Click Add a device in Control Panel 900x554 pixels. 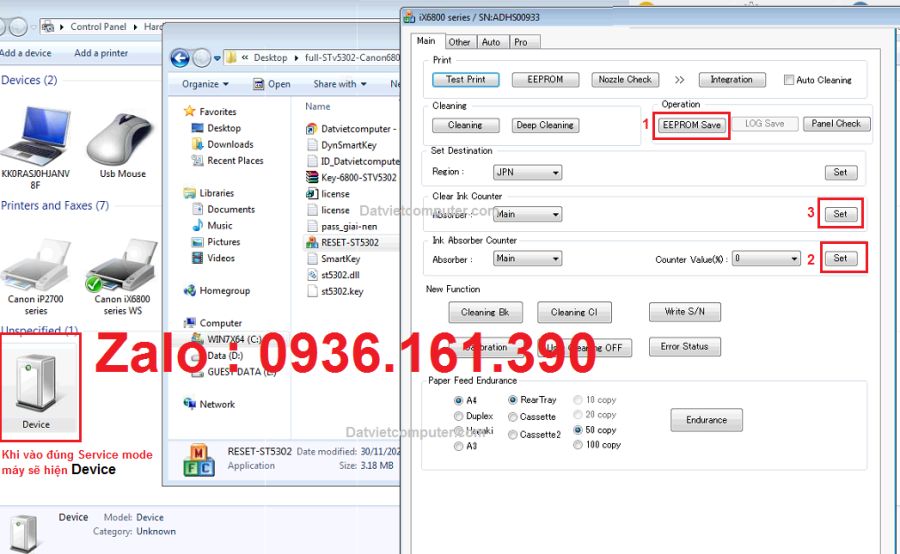click(26, 53)
